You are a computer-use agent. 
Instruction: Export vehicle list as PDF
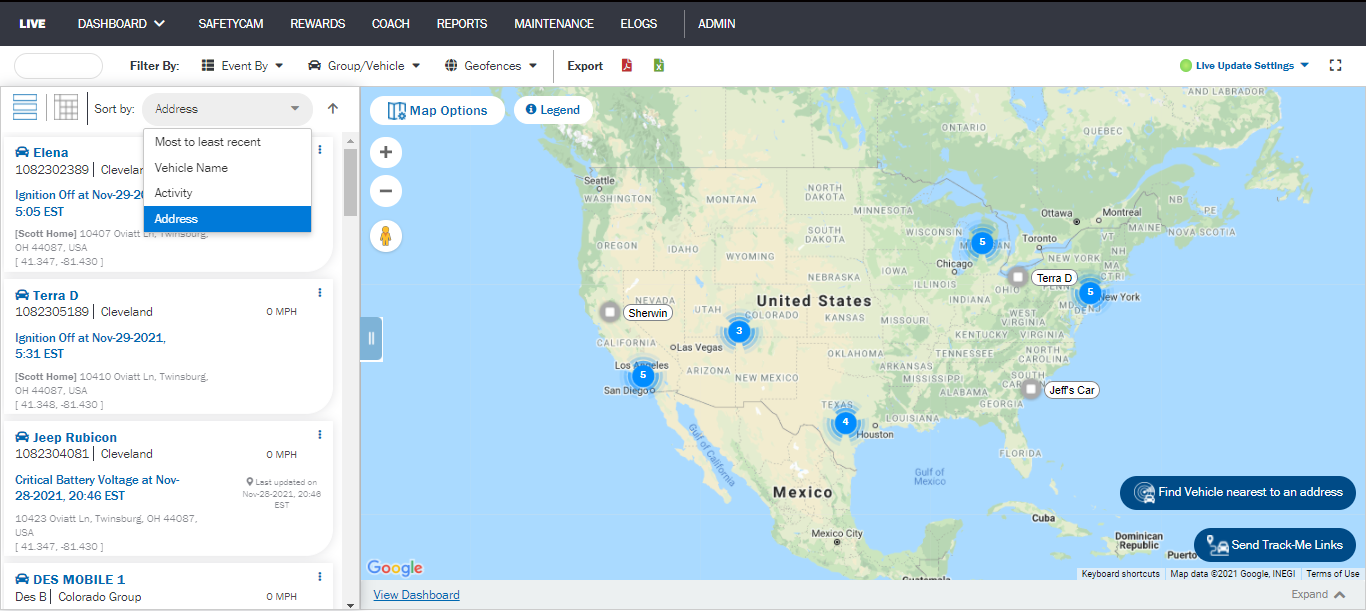click(627, 65)
